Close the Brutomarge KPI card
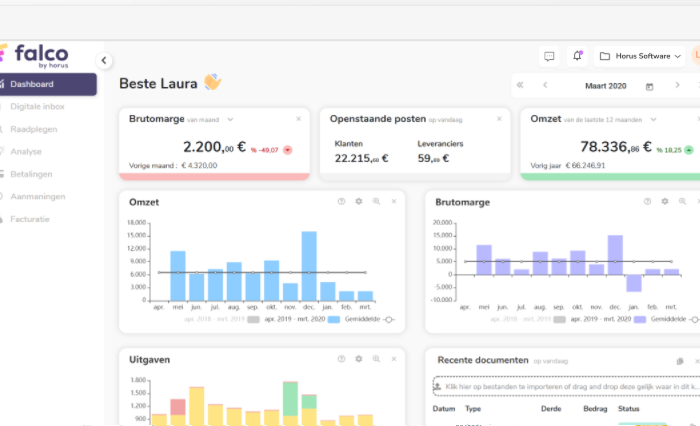This screenshot has width=700, height=426. [x=299, y=119]
